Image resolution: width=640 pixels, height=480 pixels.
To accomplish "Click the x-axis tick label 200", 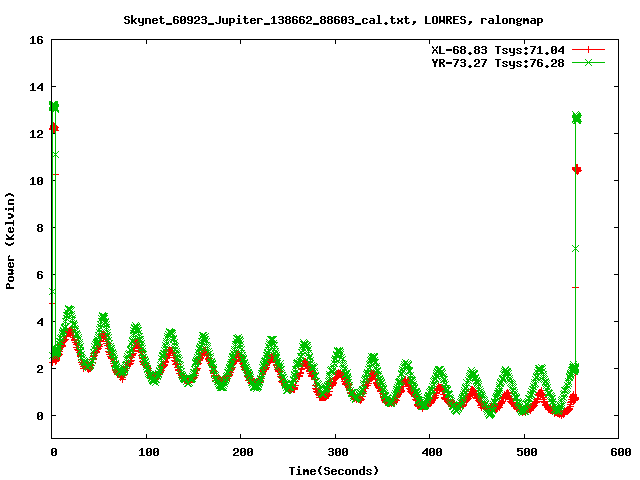I will tap(242, 452).
